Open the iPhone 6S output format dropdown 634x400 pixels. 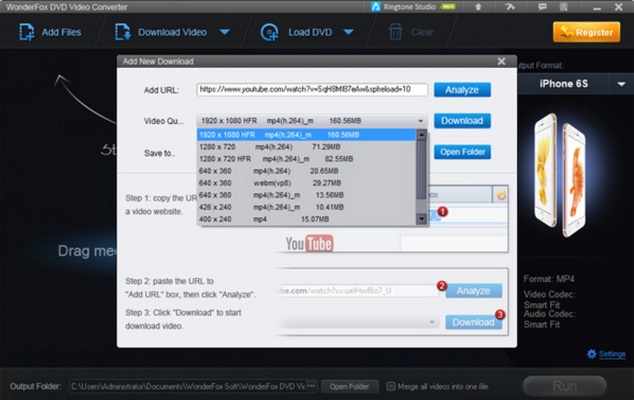621,84
